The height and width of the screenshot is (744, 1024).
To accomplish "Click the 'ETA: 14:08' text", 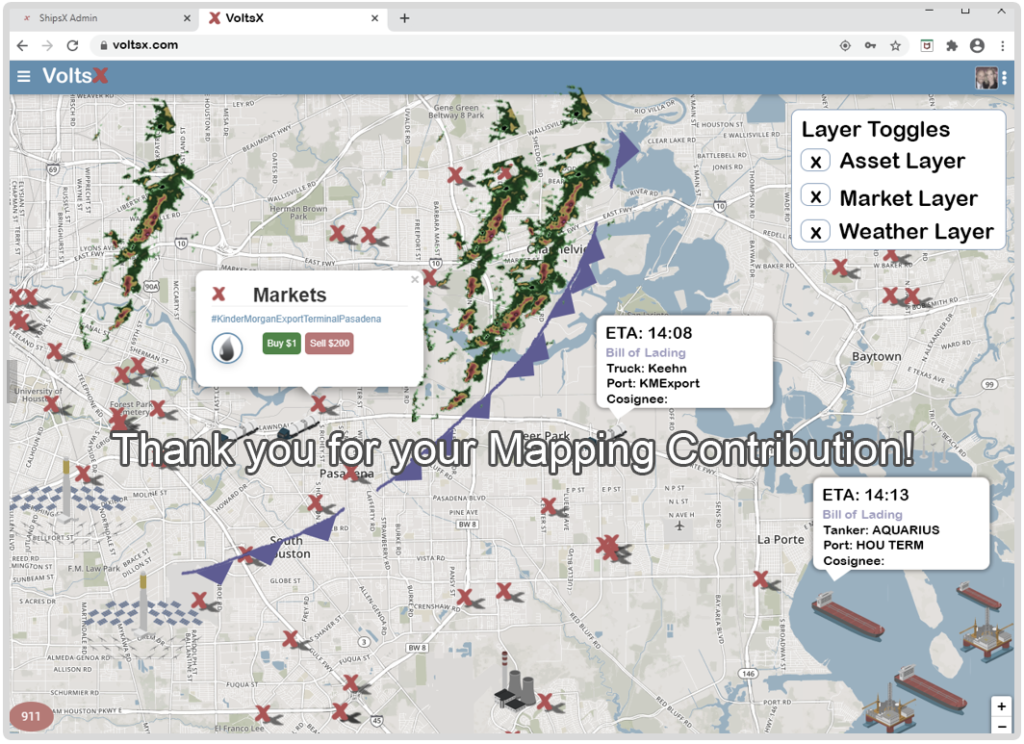I will pos(648,333).
